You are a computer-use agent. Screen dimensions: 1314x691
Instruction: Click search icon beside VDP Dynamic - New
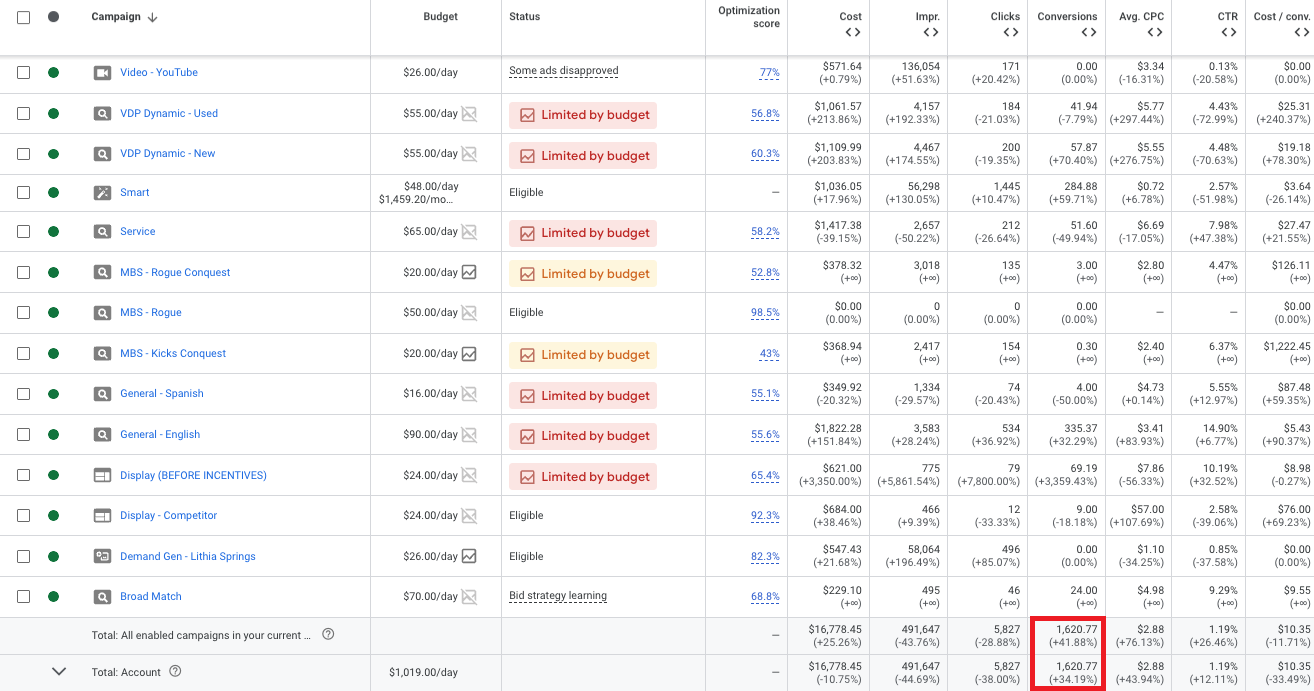click(102, 154)
